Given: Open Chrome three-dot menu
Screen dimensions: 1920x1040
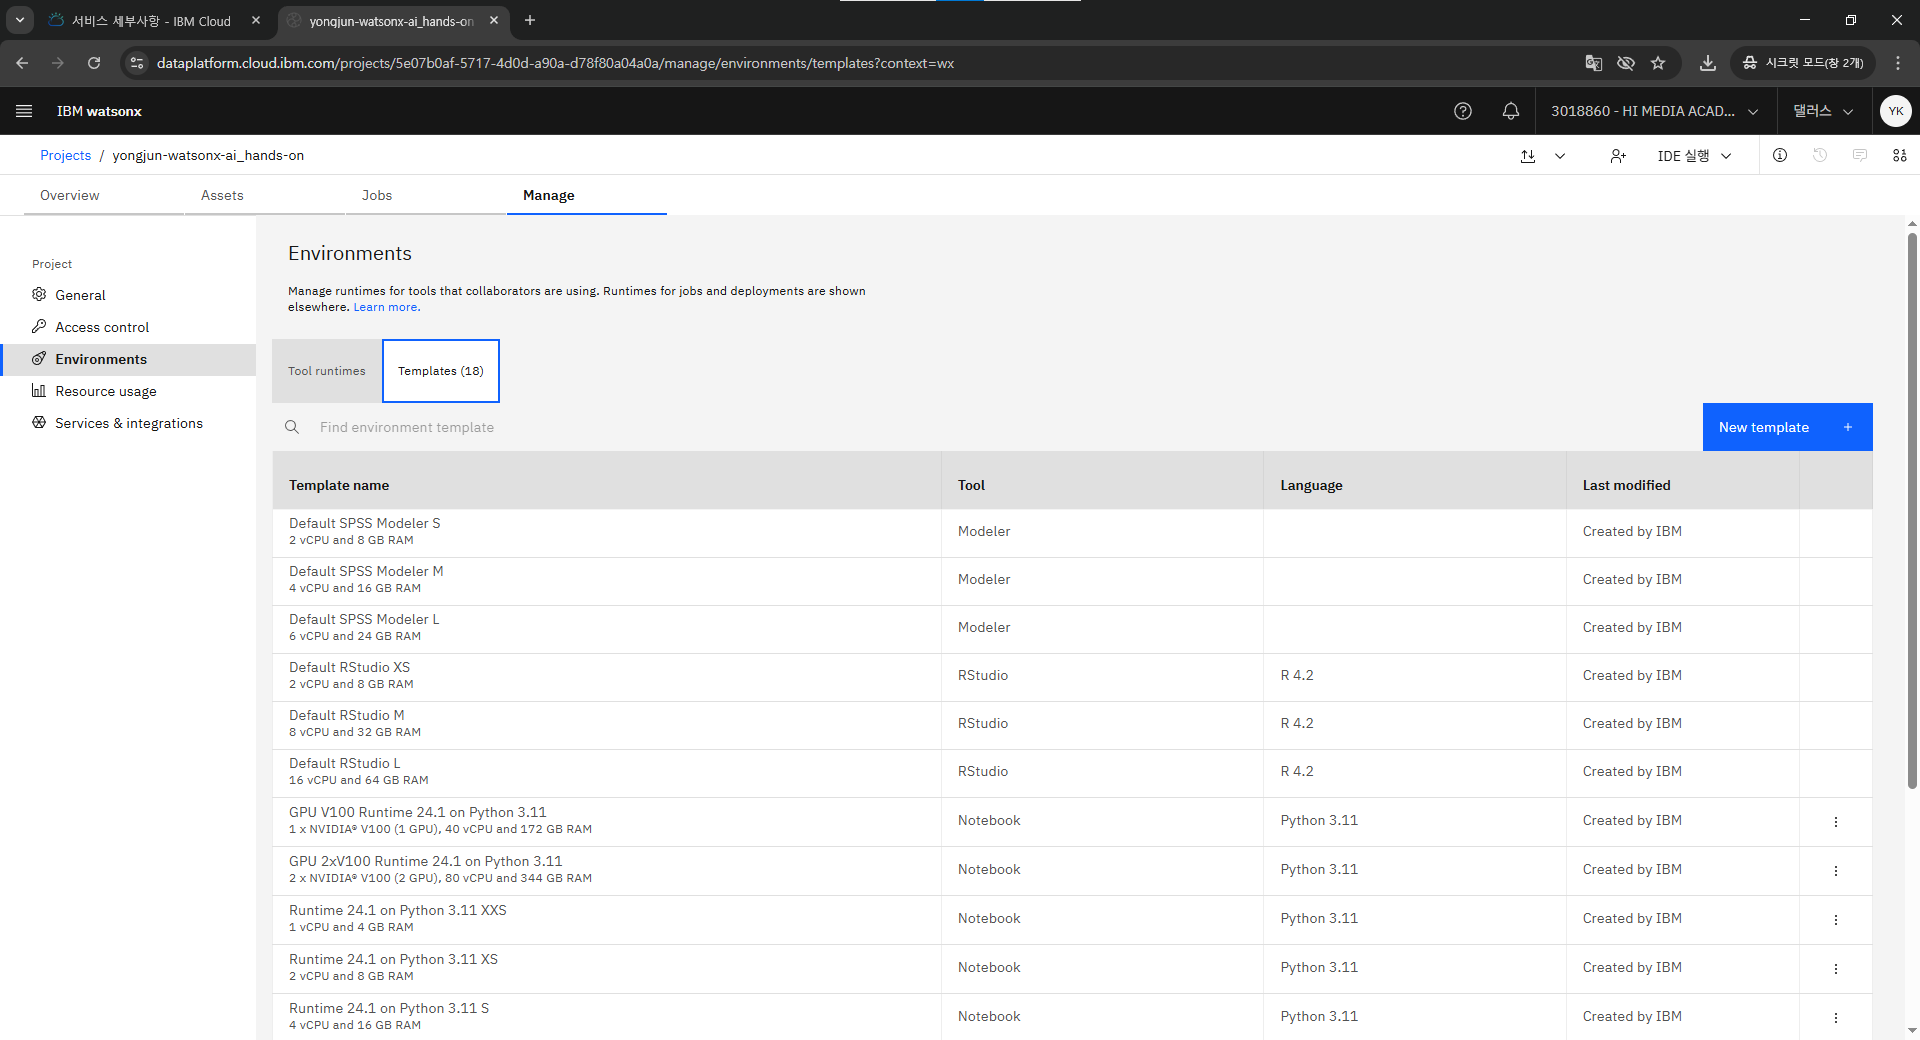Looking at the screenshot, I should (1898, 63).
